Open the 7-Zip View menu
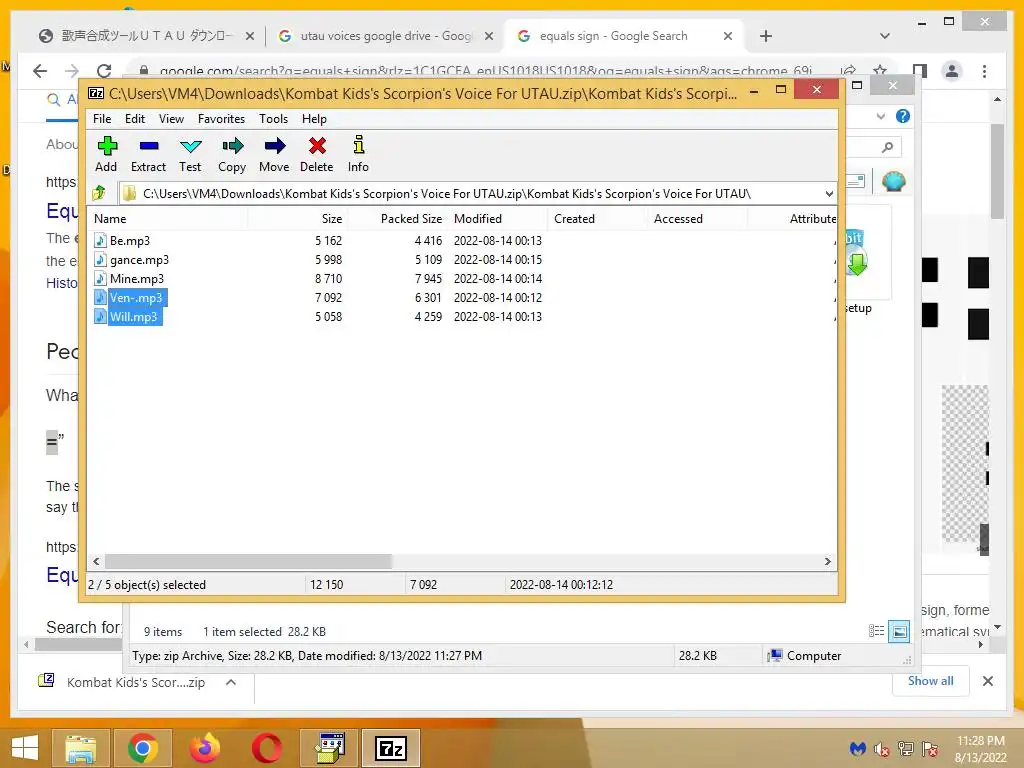Image resolution: width=1024 pixels, height=768 pixels. click(171, 119)
